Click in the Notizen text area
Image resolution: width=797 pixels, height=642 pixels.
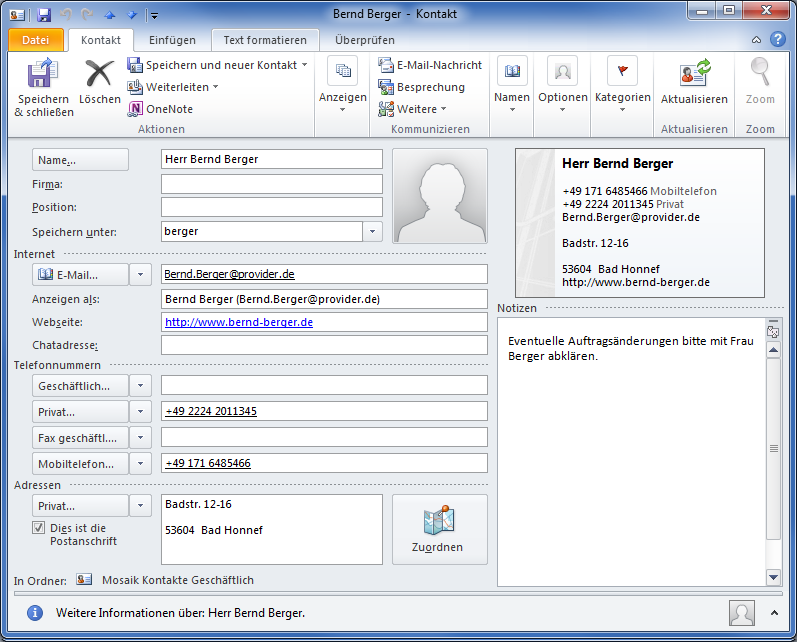[631, 452]
